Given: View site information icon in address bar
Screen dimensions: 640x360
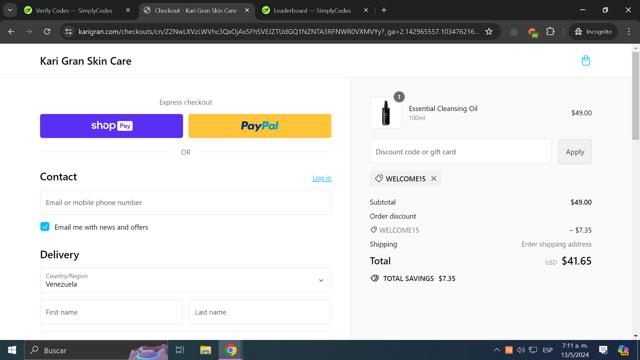Looking at the screenshot, I should [69, 31].
